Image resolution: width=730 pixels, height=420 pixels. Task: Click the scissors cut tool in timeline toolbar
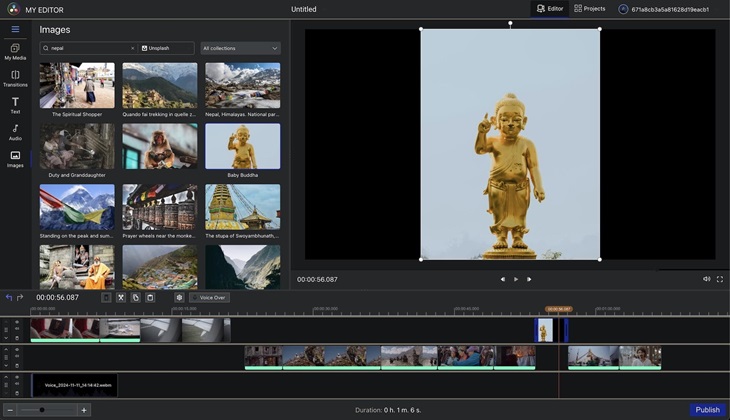tap(120, 297)
